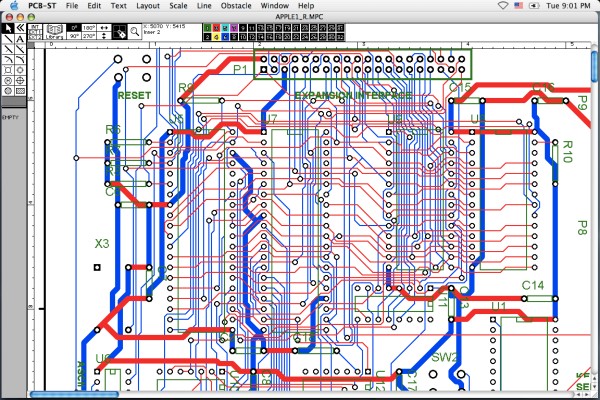
Task: Flip selection vertically with up-down arrow icon
Action: (104, 36)
